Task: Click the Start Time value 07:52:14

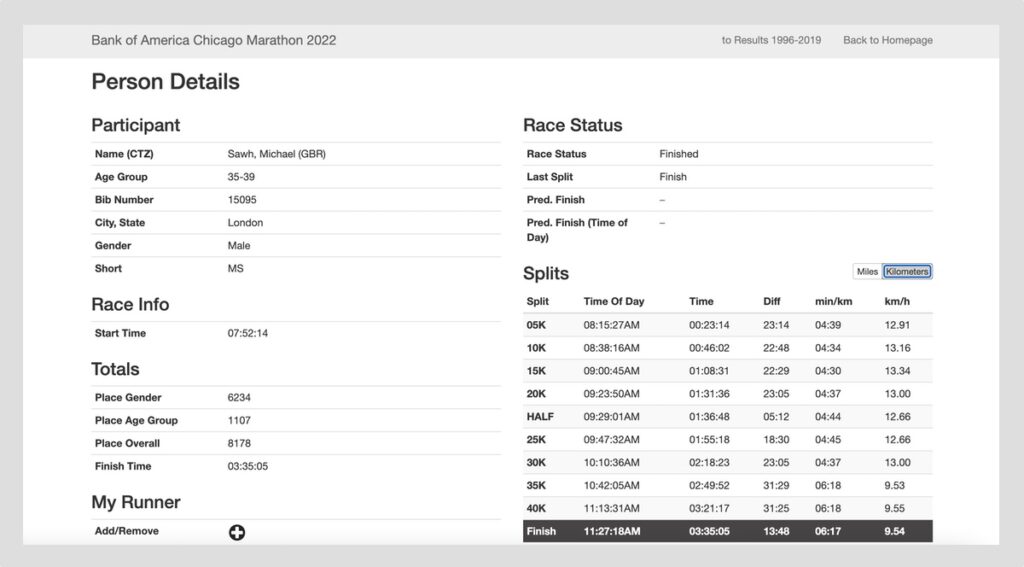Action: coord(248,333)
